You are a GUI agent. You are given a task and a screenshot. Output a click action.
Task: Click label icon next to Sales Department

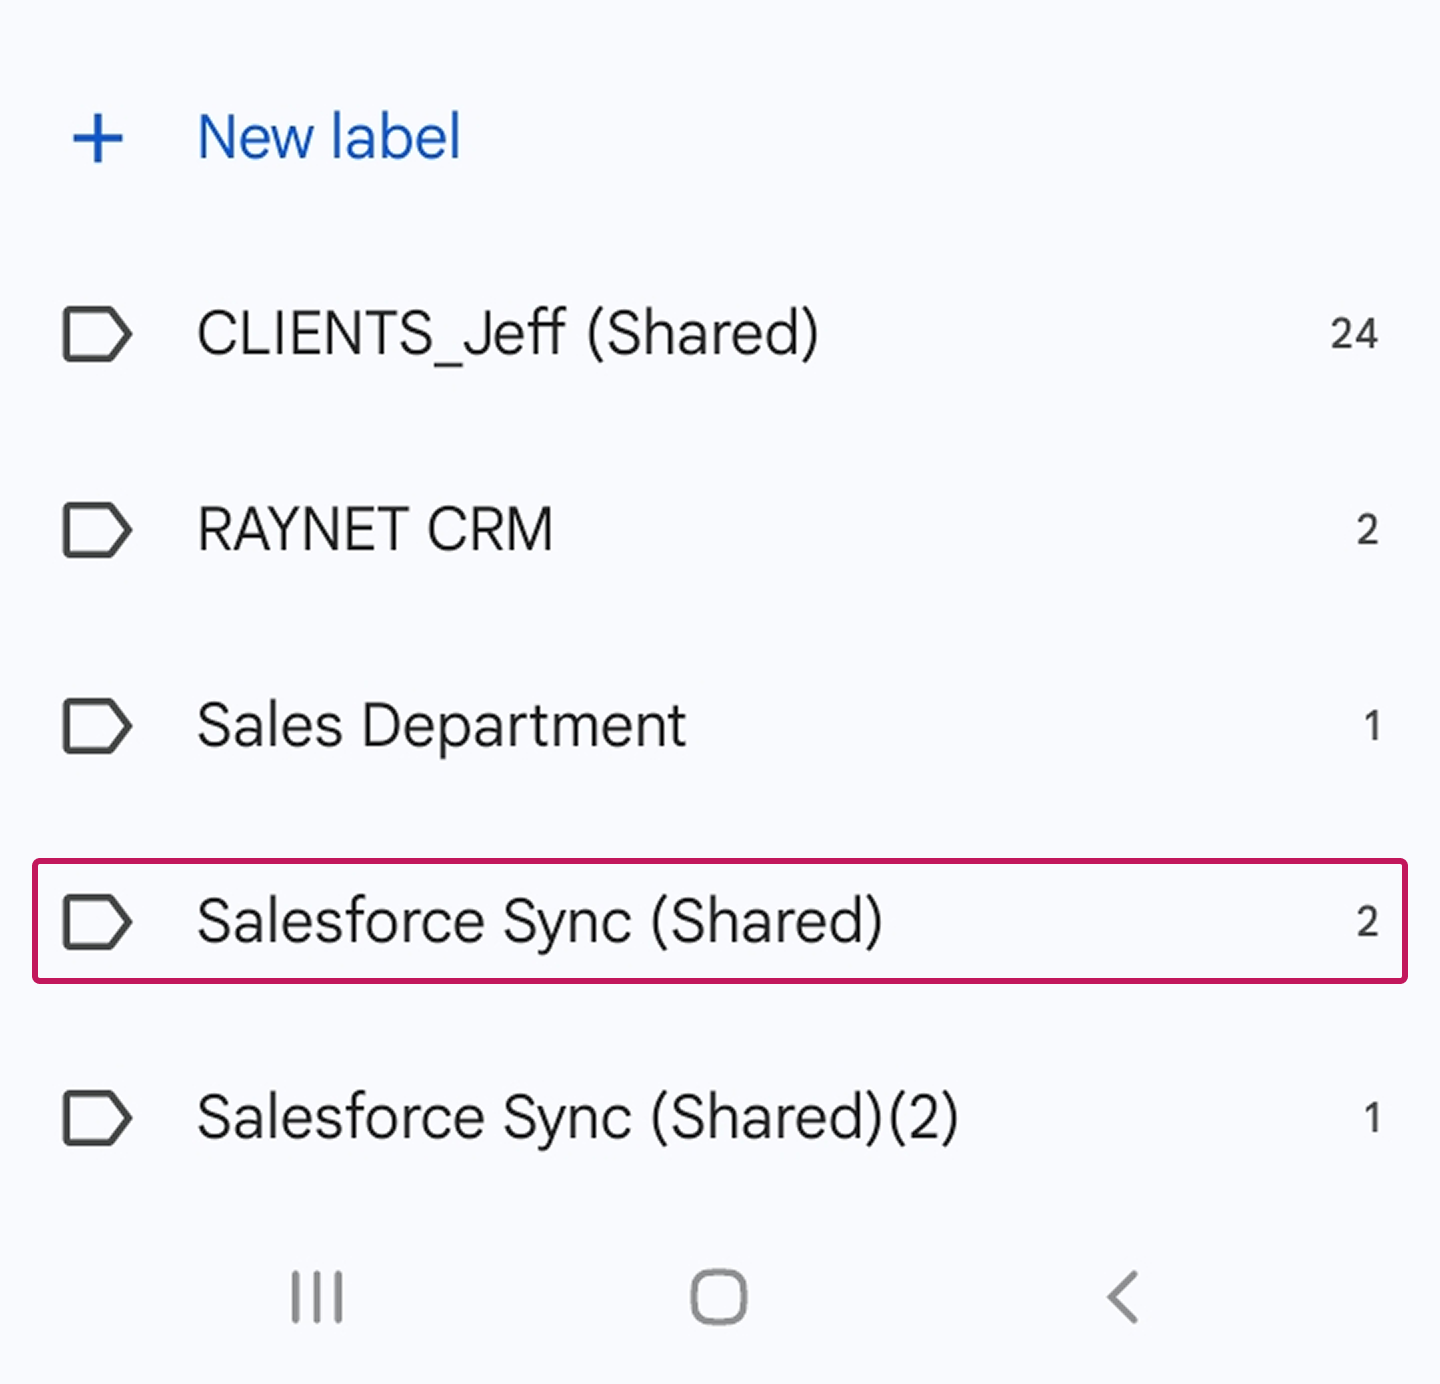pyautogui.click(x=96, y=726)
